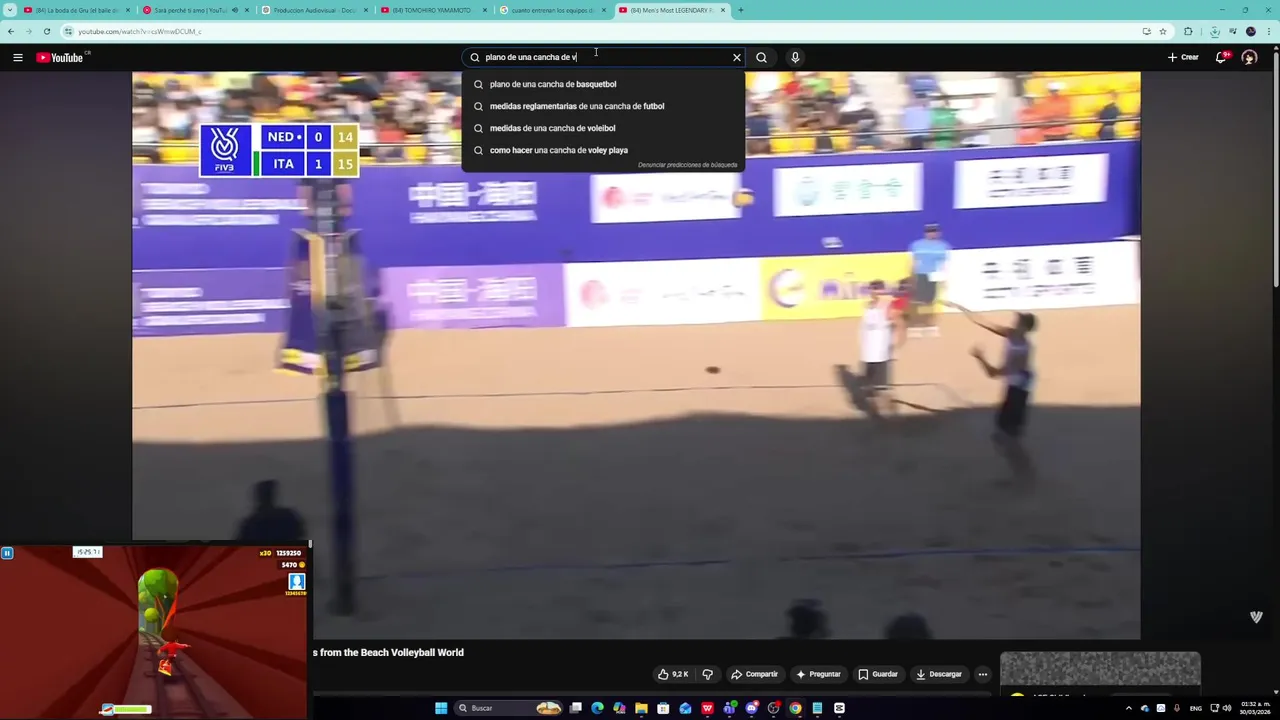Bookmark this page with the star
Viewport: 1280px width, 720px height.
pyautogui.click(x=1163, y=31)
